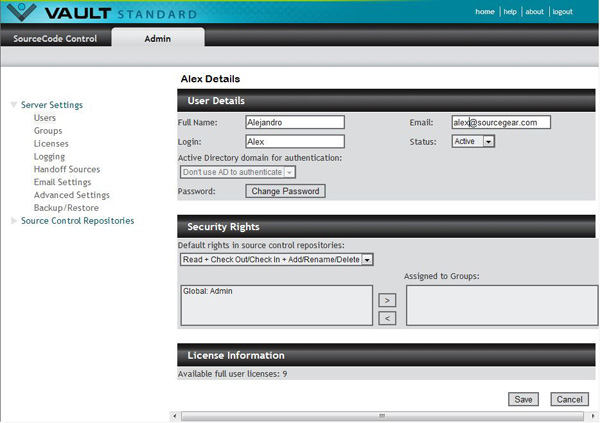Select Global: Admin in the rights list

click(x=206, y=291)
